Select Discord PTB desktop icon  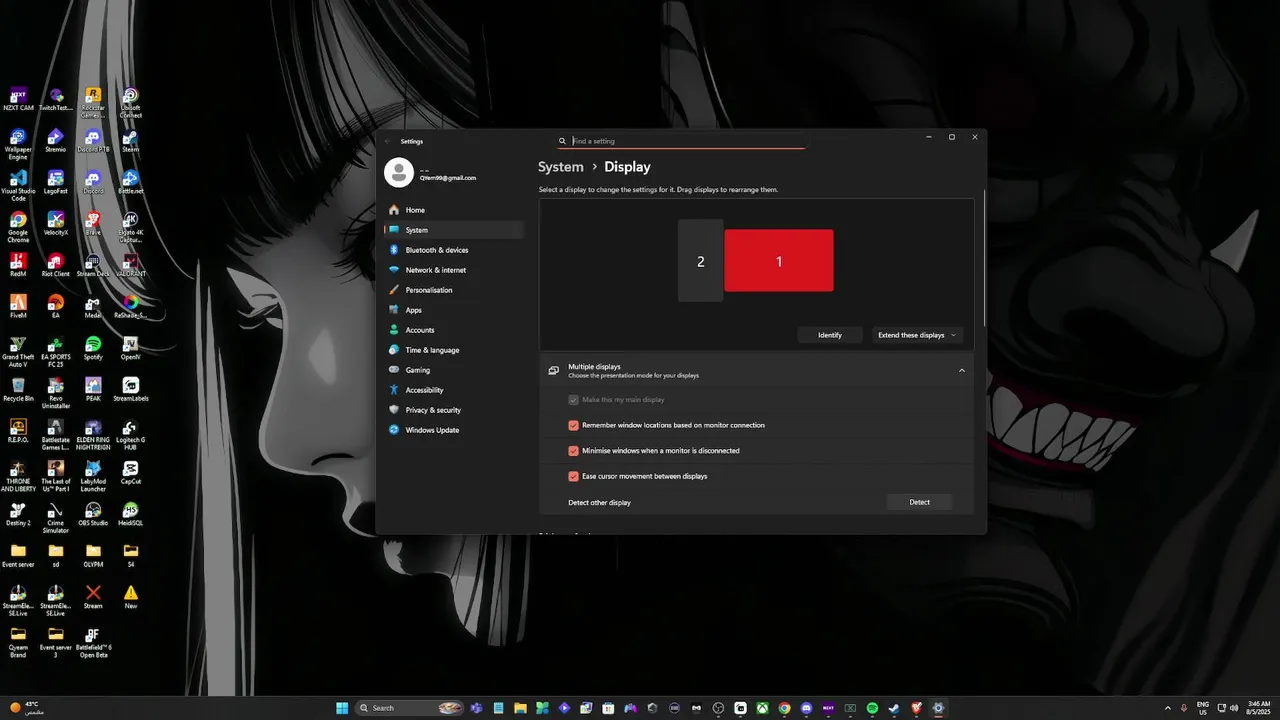coord(93,141)
